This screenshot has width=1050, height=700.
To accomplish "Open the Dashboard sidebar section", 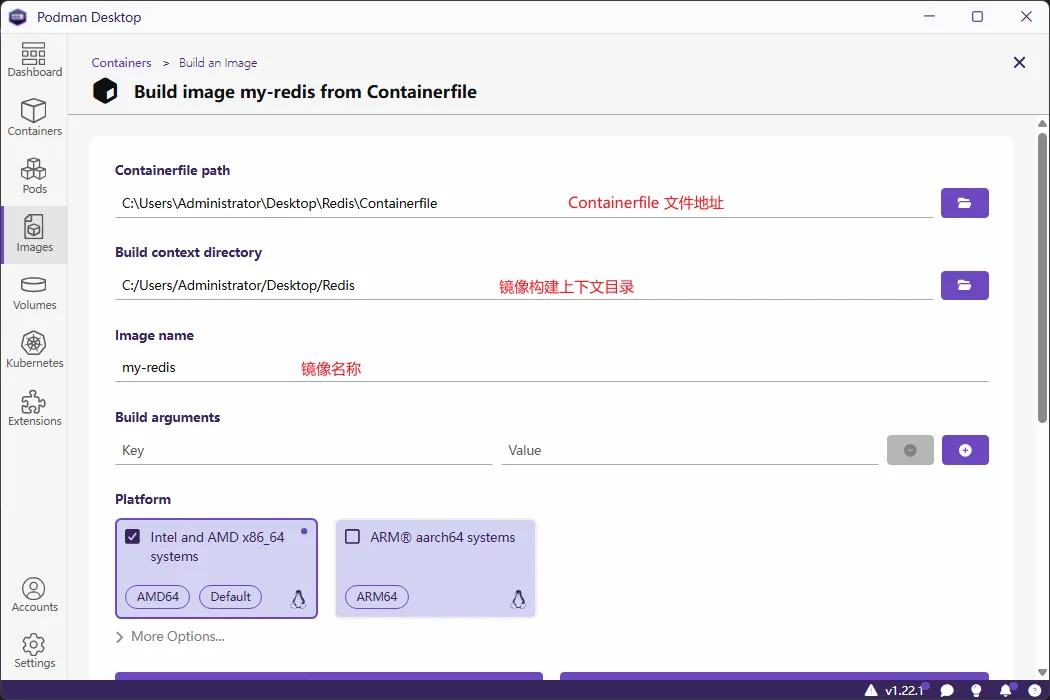I will pyautogui.click(x=34, y=60).
